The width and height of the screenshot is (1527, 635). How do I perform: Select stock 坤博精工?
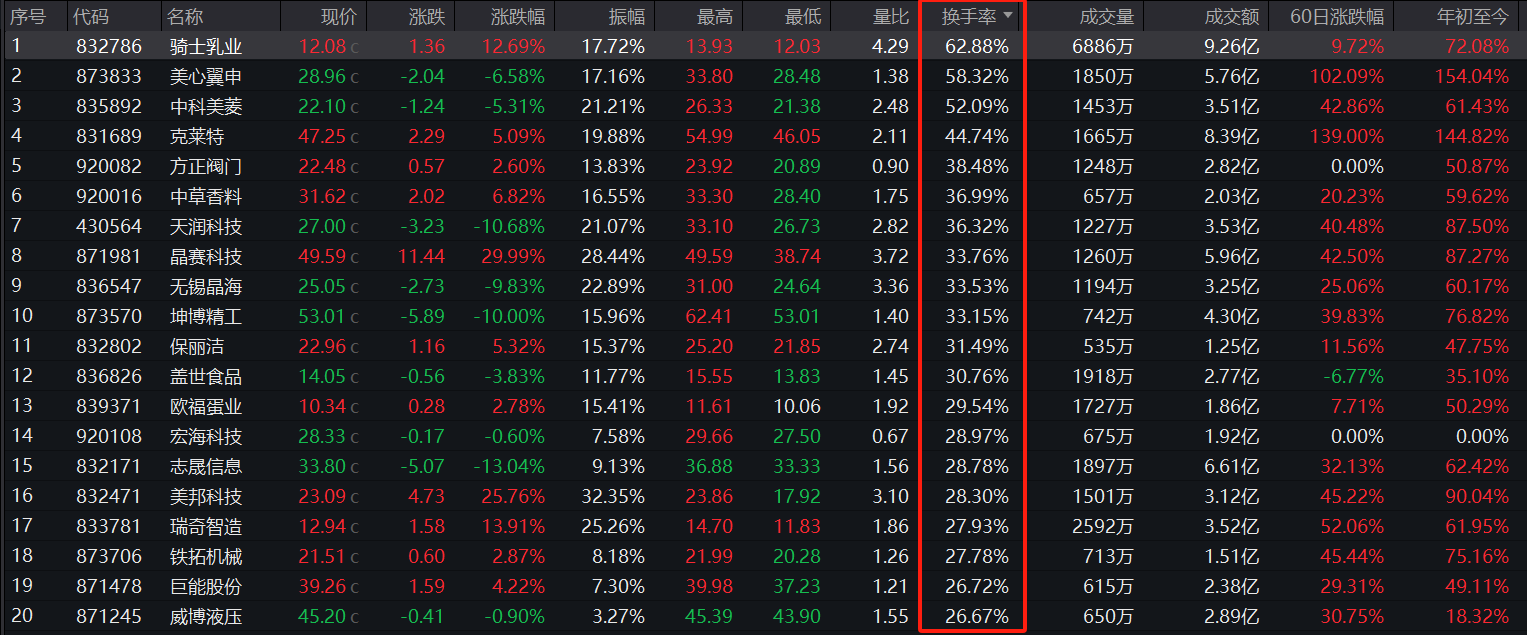point(206,316)
